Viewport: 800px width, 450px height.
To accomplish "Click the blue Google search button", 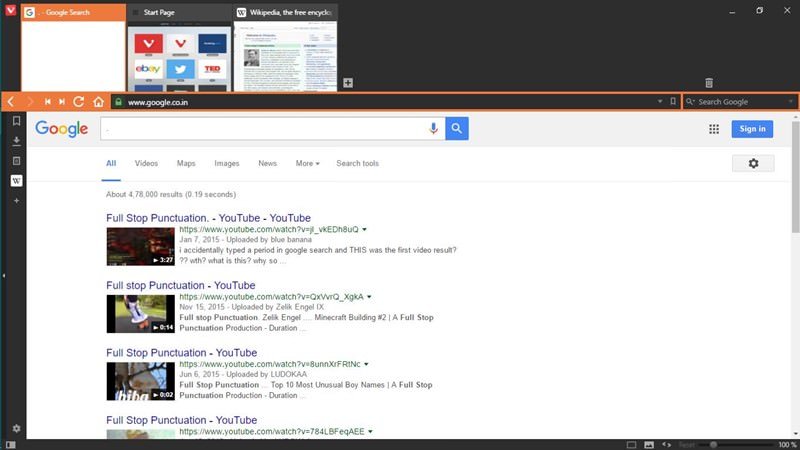I will click(x=457, y=129).
